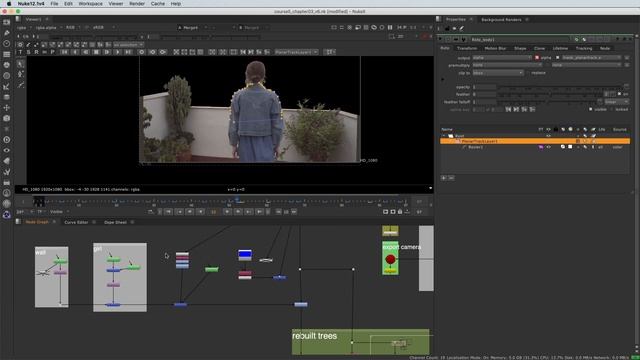Open the Render menu

click(137, 4)
